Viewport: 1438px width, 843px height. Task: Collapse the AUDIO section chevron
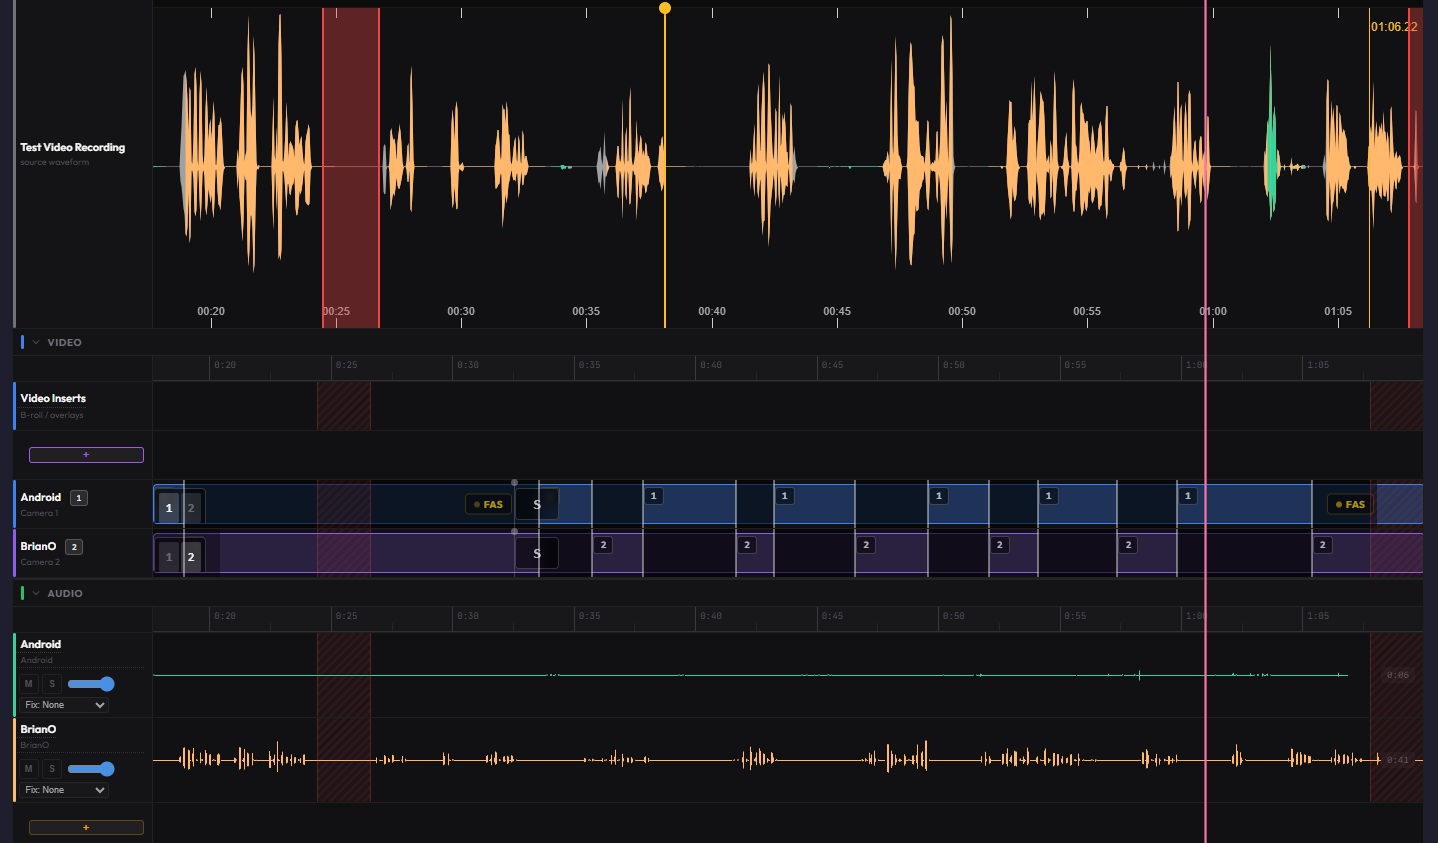(x=36, y=593)
